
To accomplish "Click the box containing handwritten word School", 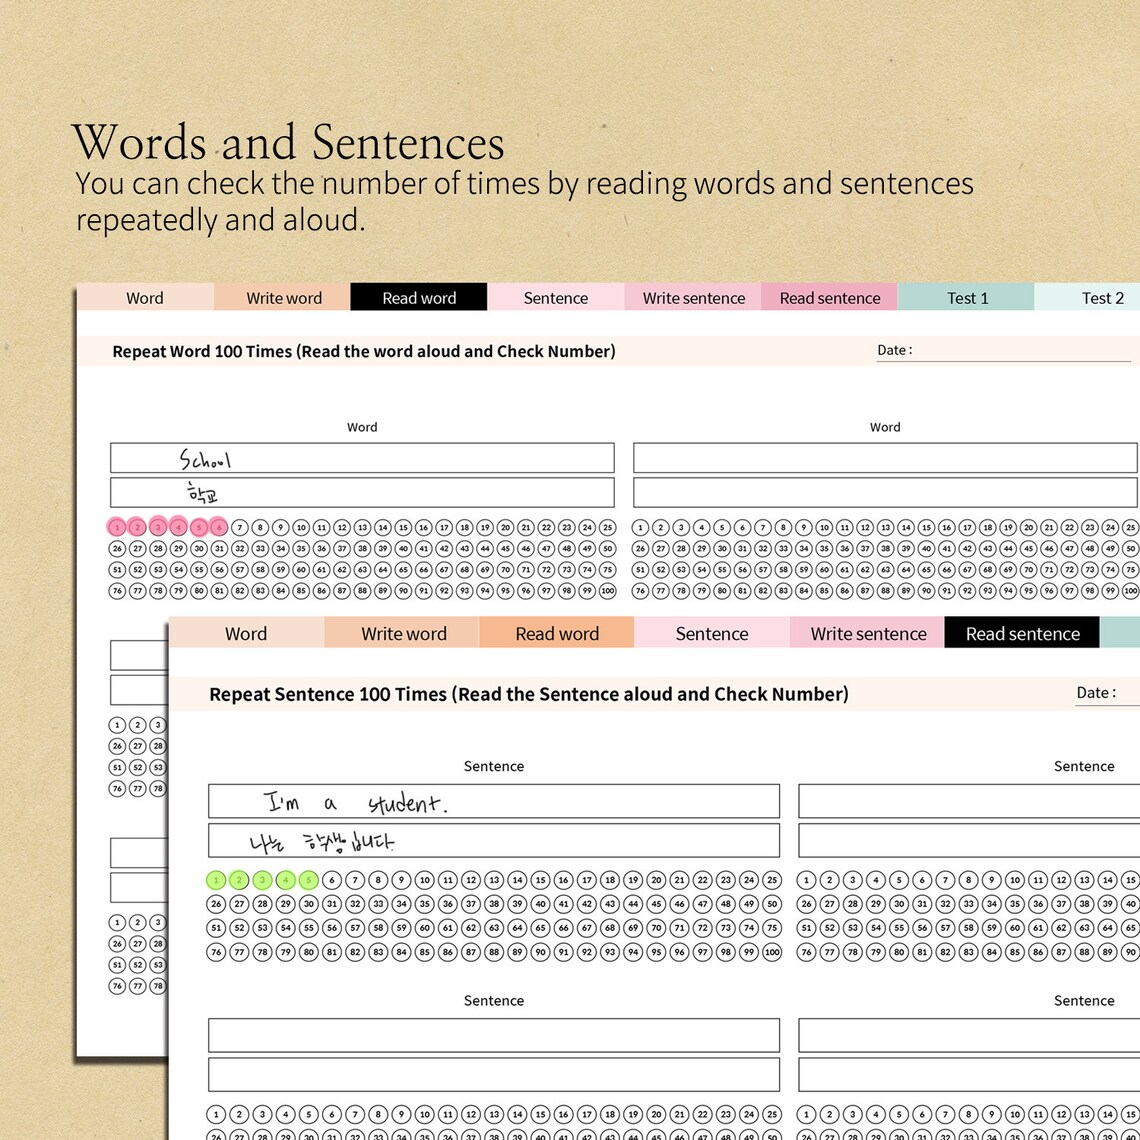I will pos(361,457).
